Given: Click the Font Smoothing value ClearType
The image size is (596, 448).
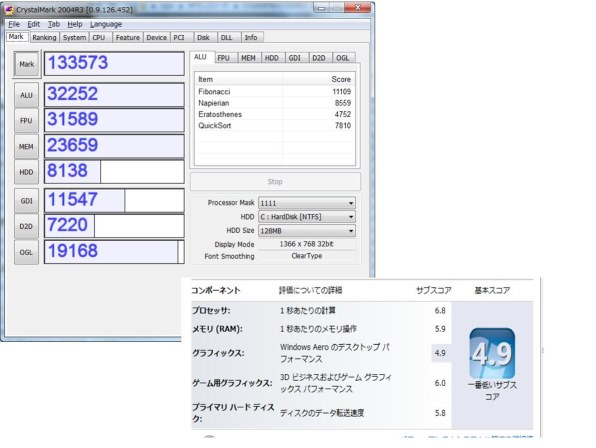Looking at the screenshot, I should [x=307, y=256].
